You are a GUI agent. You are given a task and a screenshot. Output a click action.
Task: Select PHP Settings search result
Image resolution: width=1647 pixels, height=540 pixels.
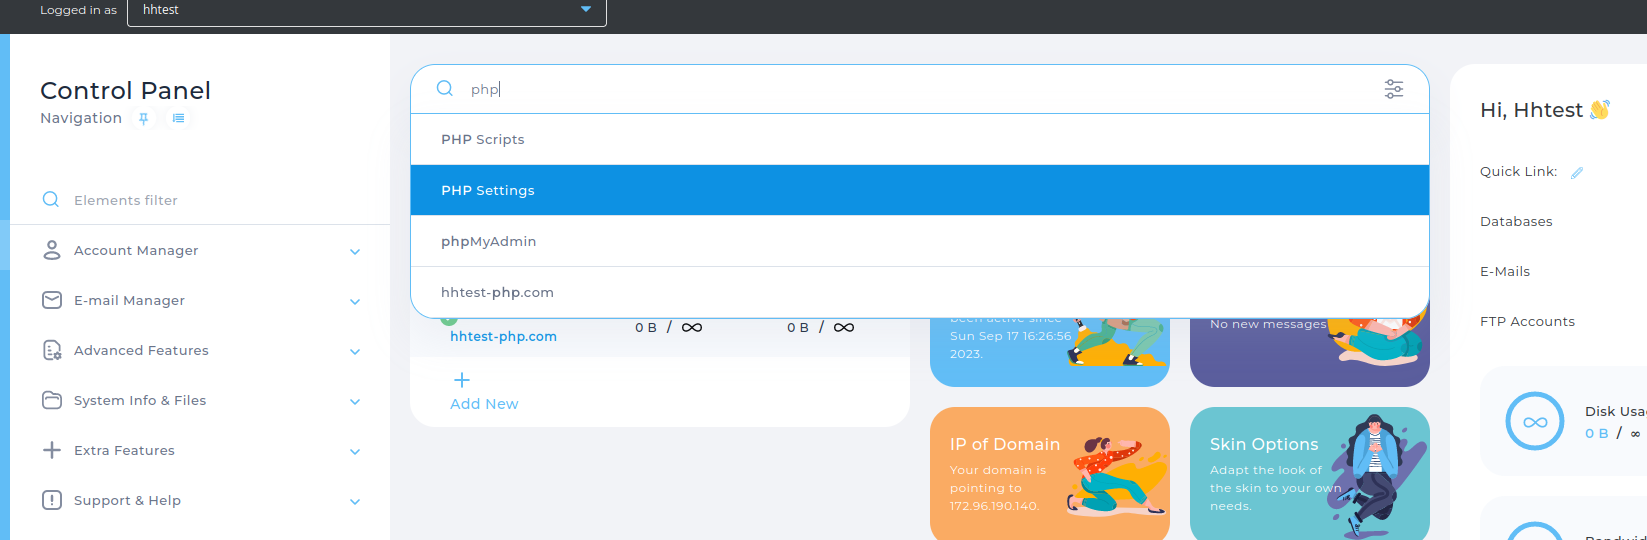click(919, 190)
